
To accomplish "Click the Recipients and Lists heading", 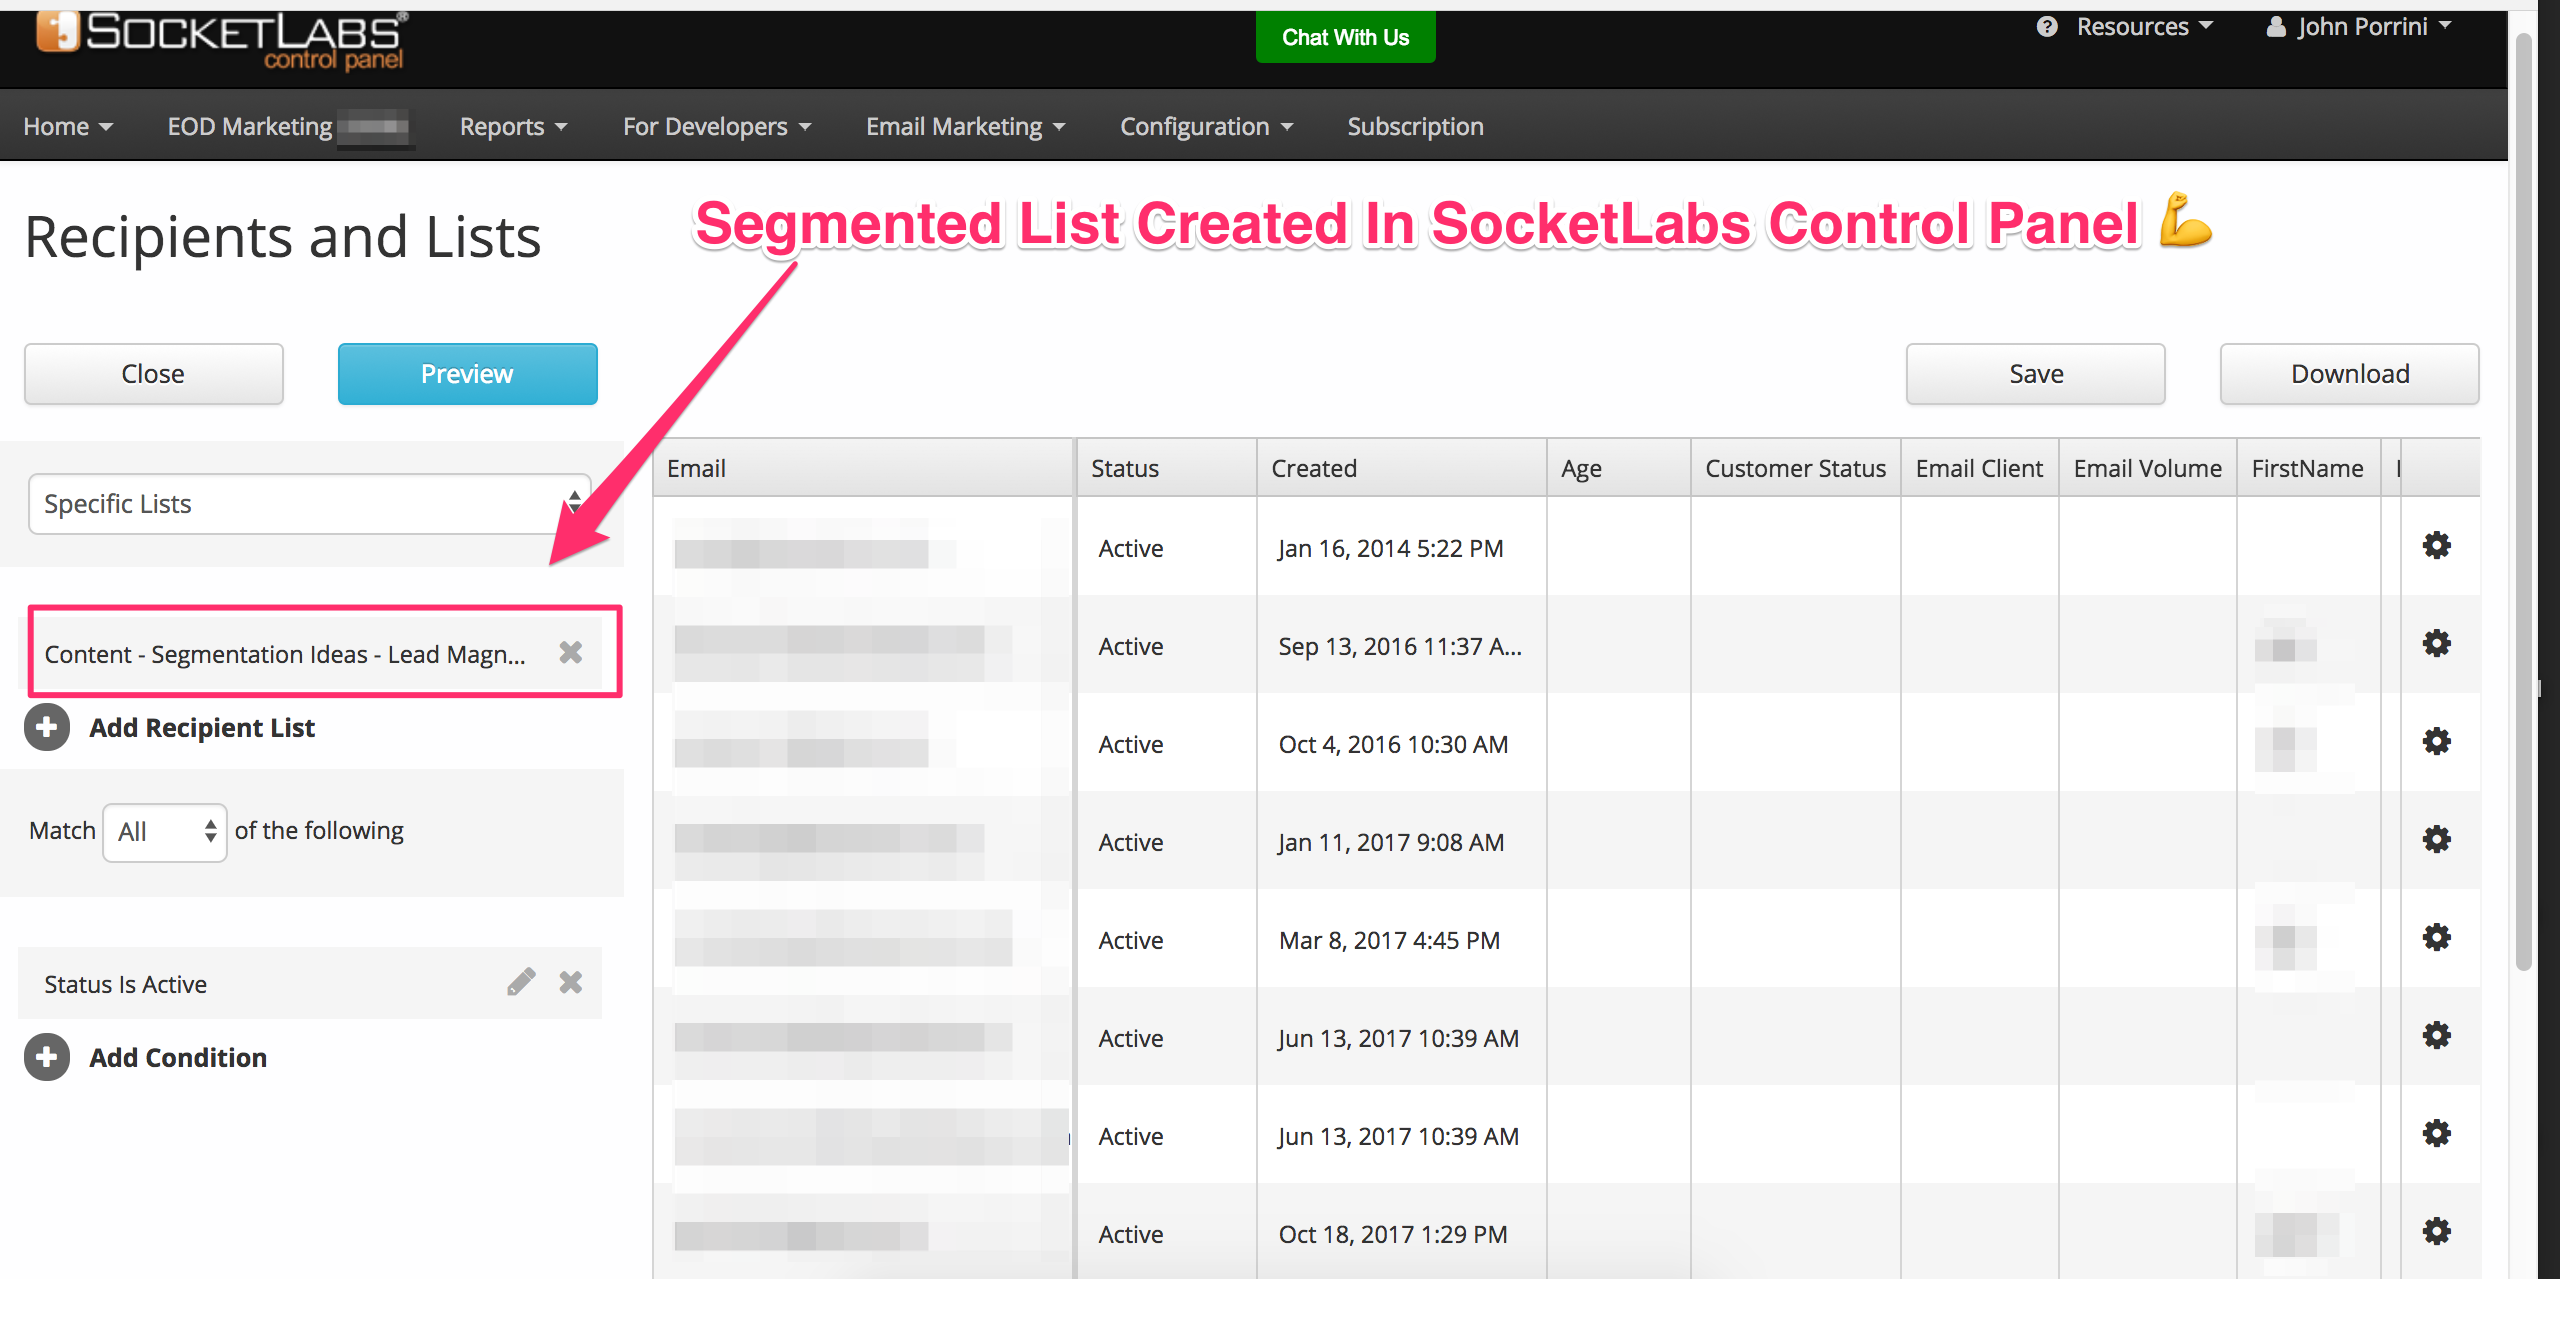I will coord(283,237).
